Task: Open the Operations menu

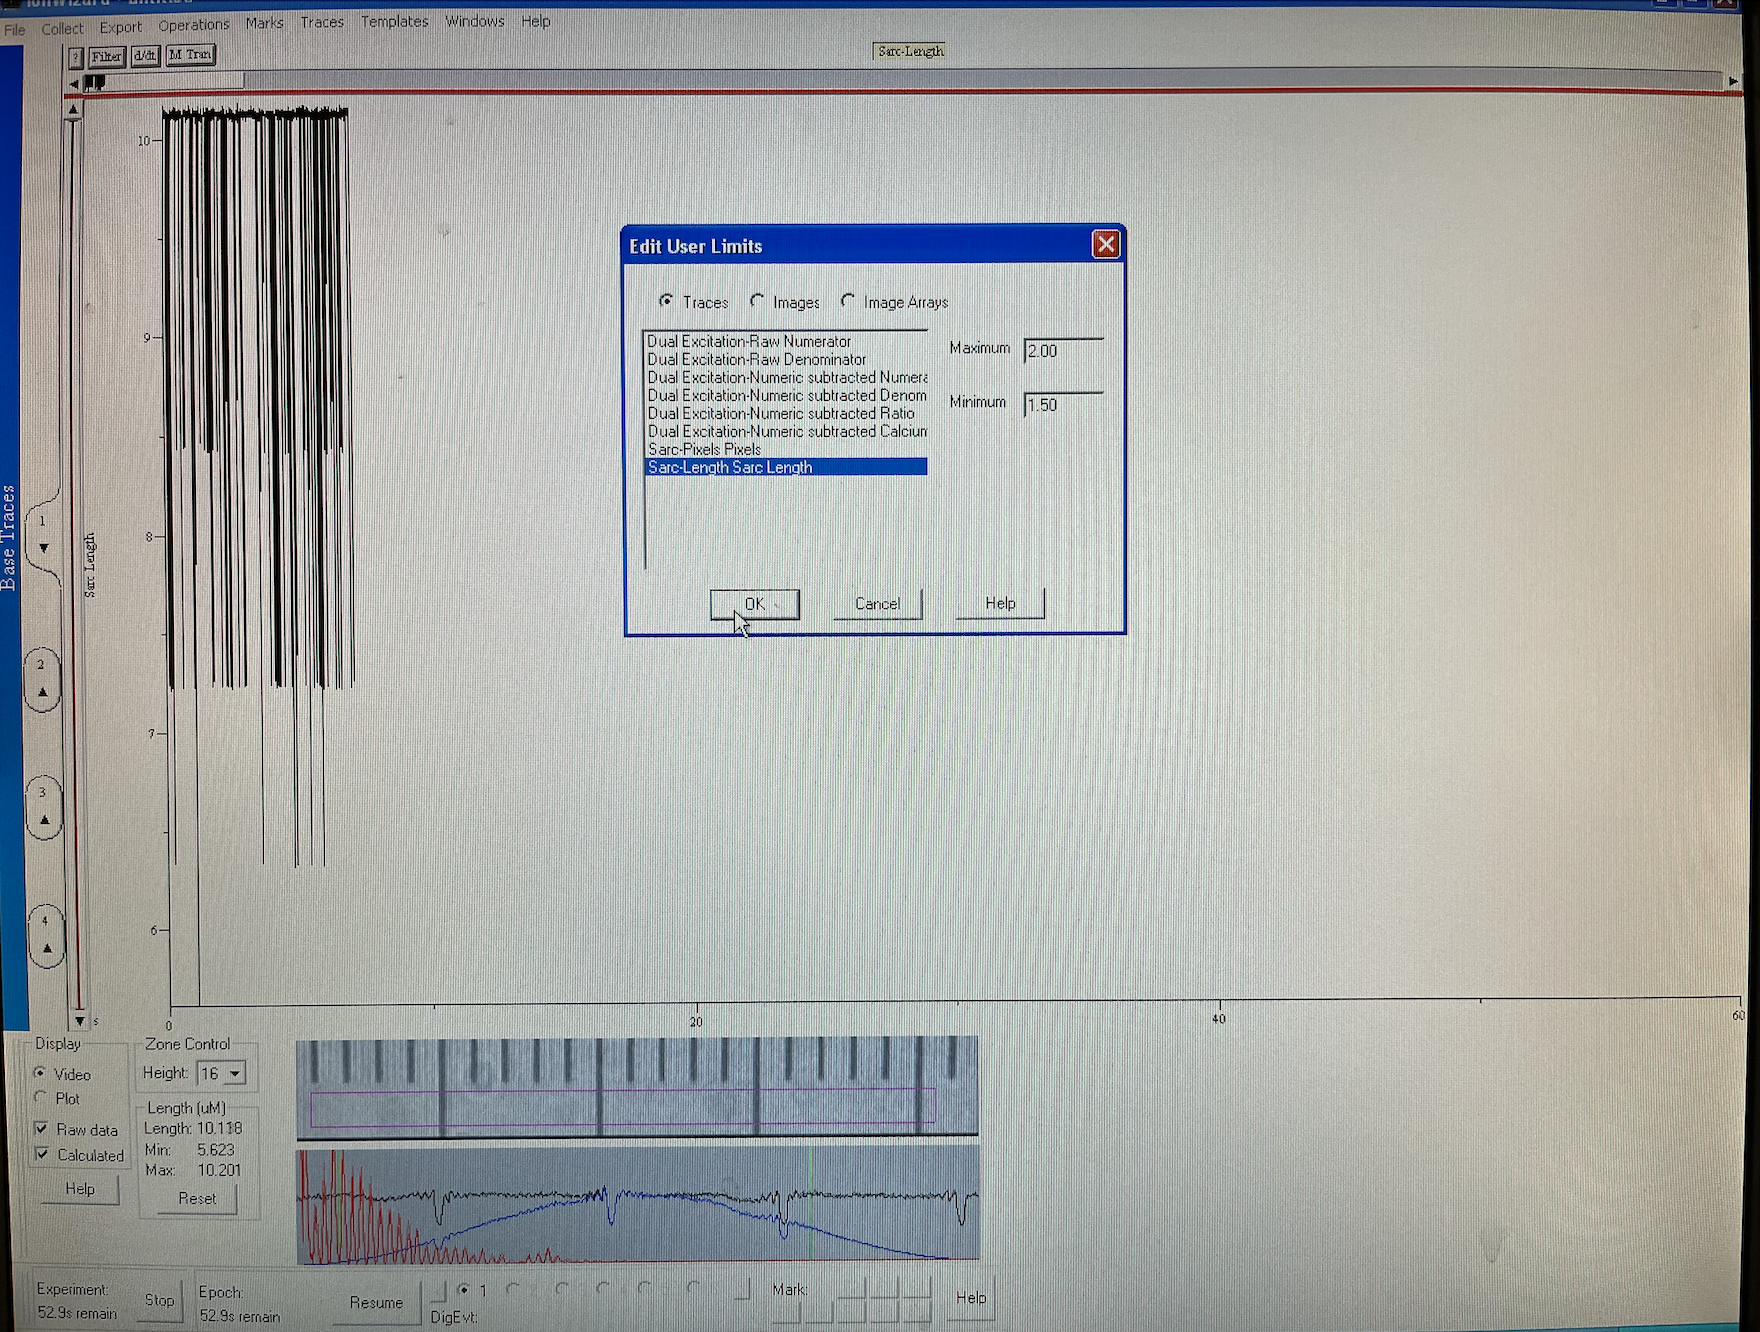Action: (x=193, y=25)
